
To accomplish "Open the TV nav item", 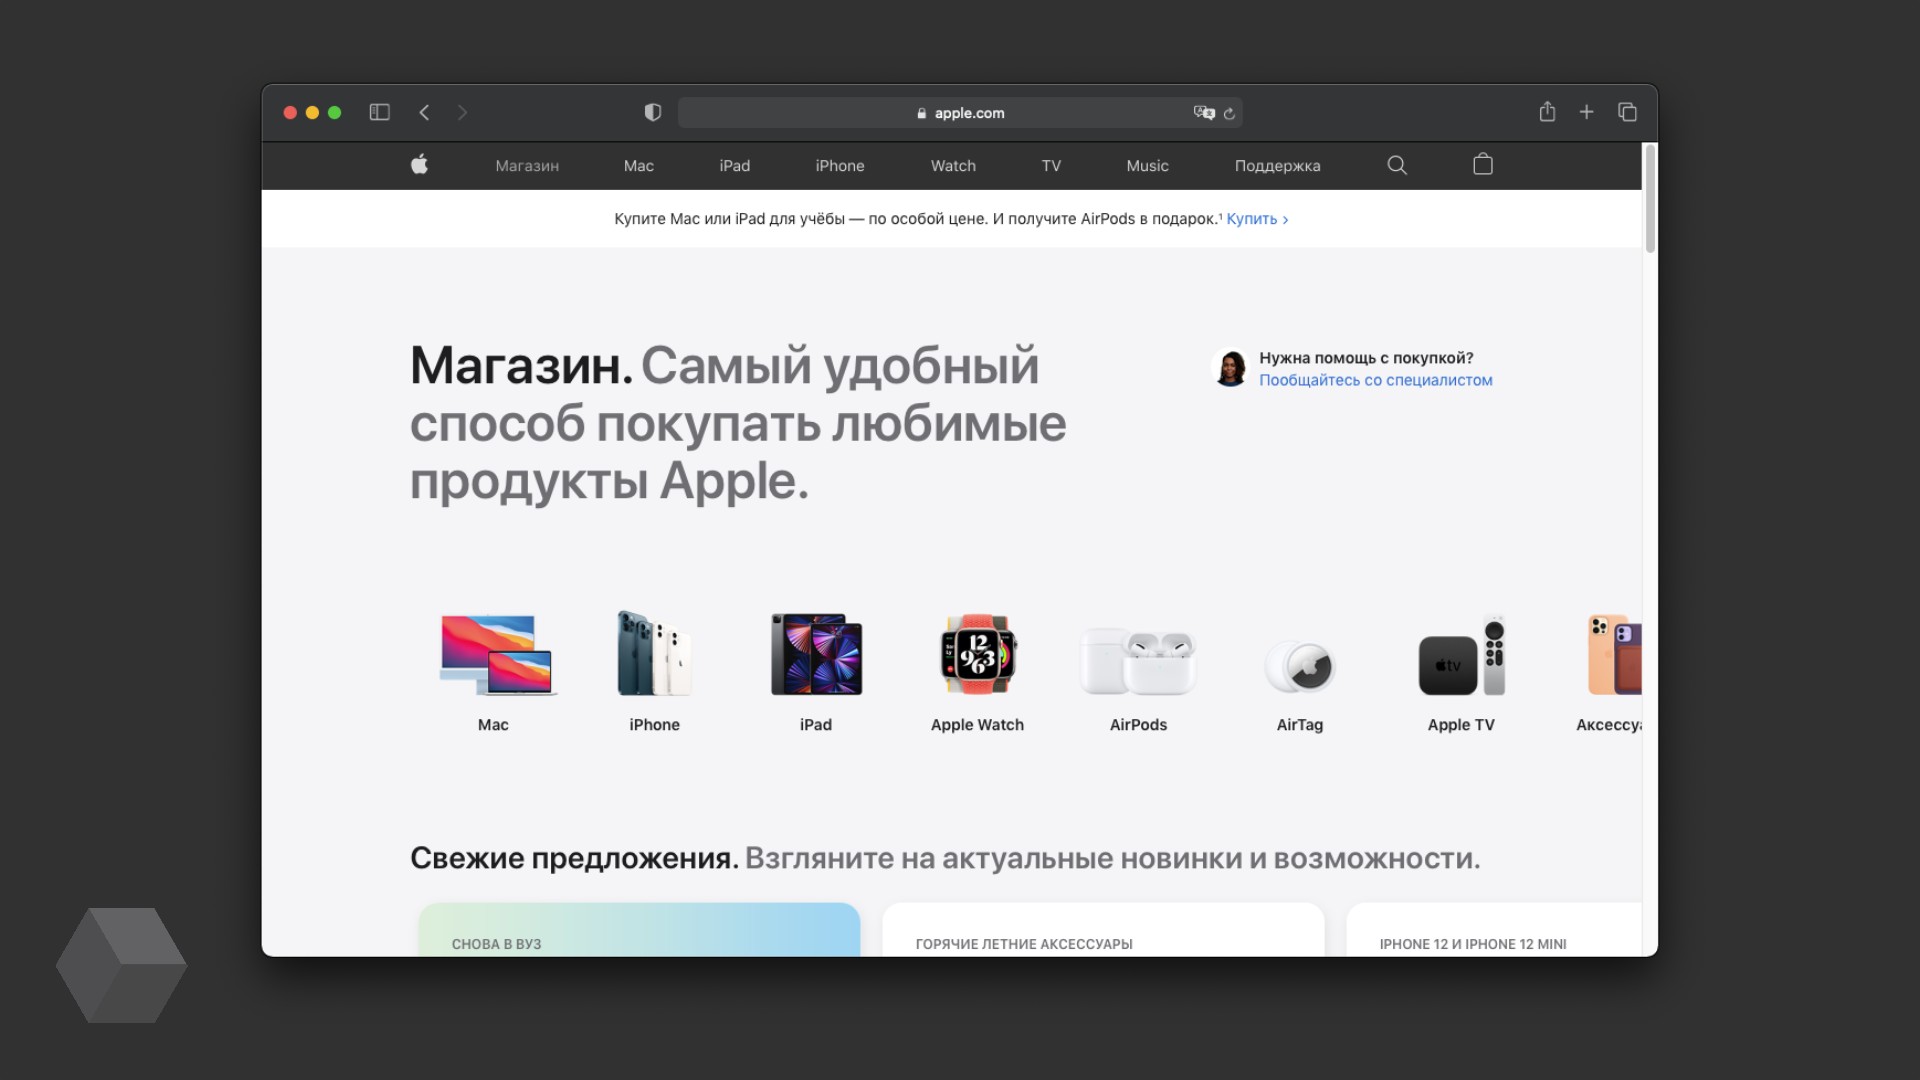I will pyautogui.click(x=1051, y=166).
